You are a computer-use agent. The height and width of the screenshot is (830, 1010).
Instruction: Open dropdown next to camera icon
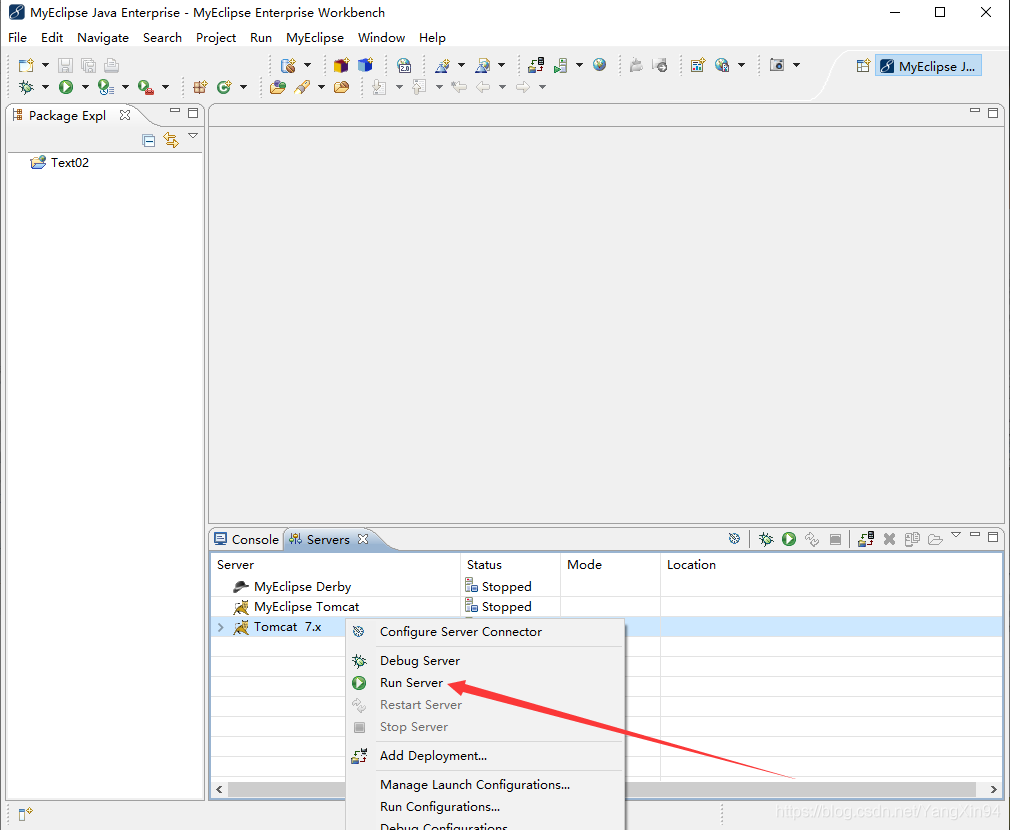(796, 65)
